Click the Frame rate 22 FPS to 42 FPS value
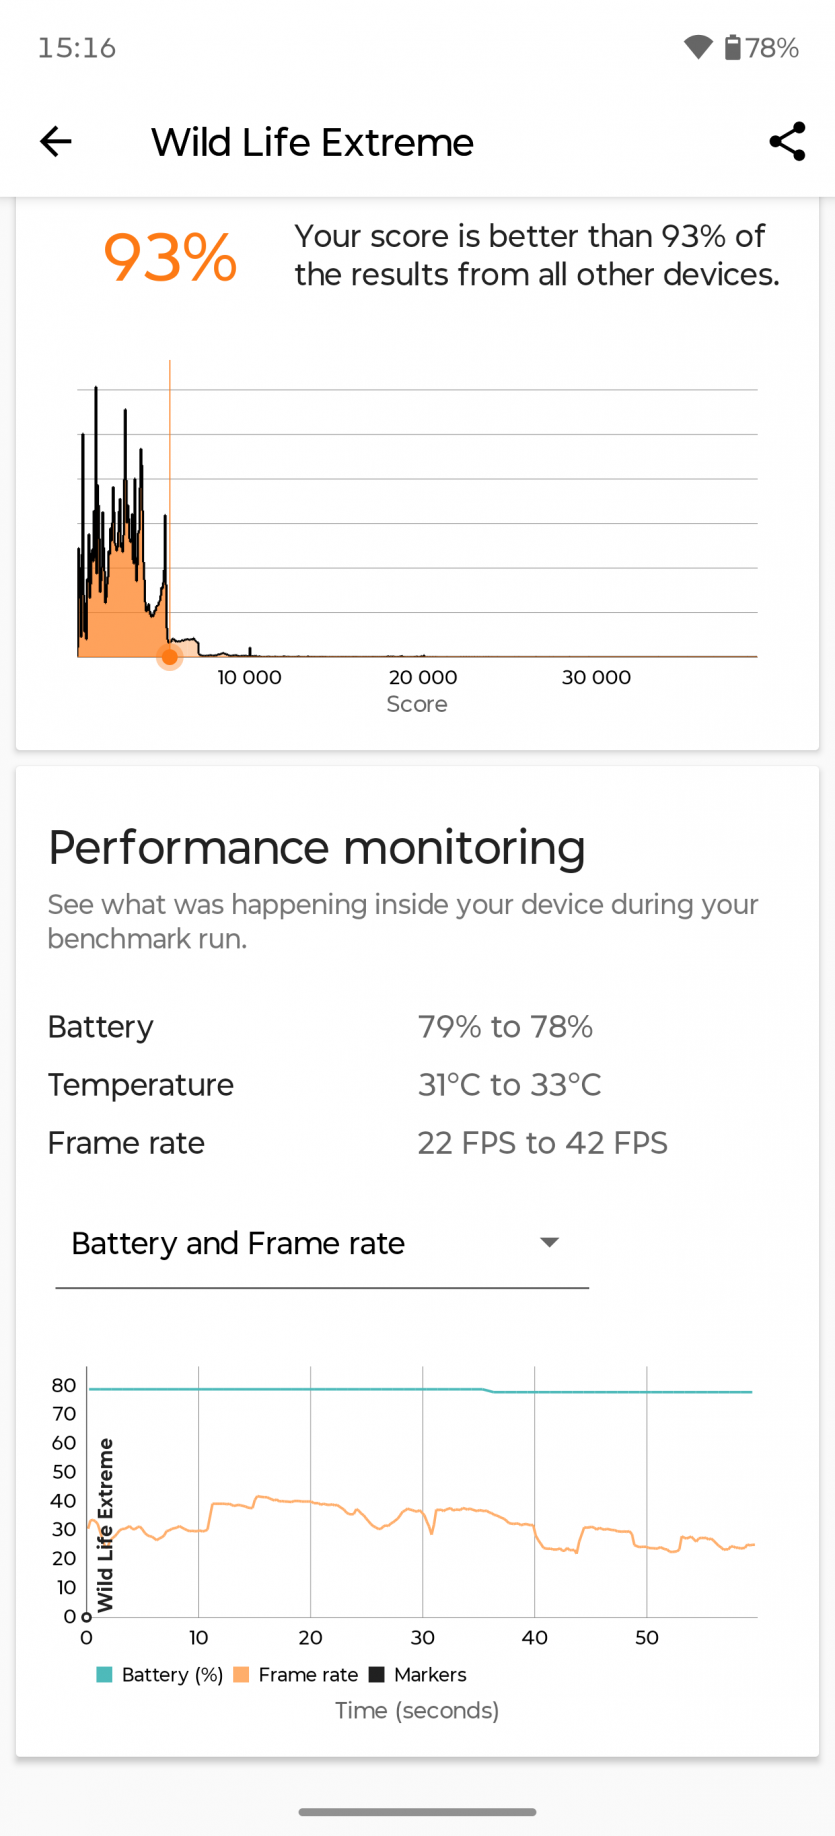835x1836 pixels. [542, 1143]
